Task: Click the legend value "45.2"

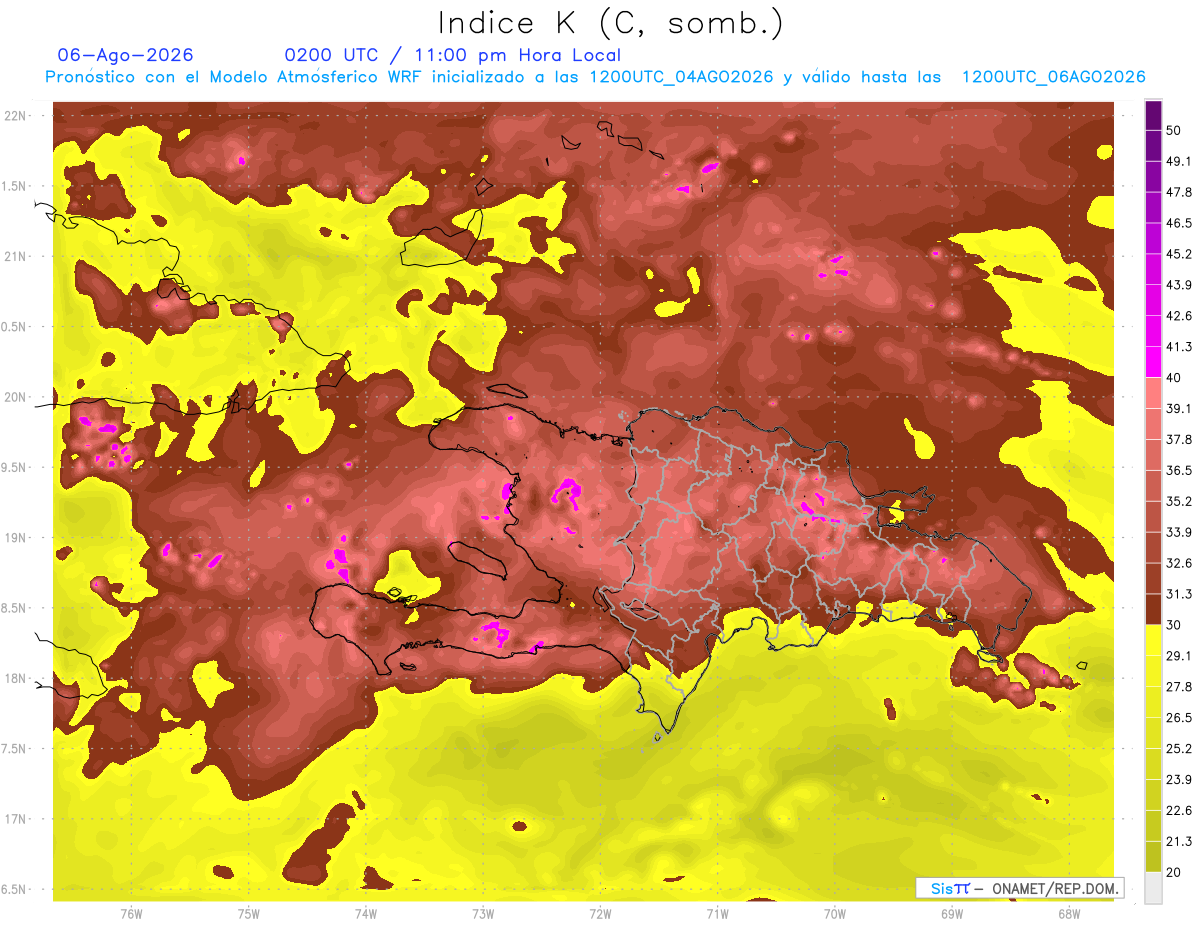Action: (x=1178, y=254)
